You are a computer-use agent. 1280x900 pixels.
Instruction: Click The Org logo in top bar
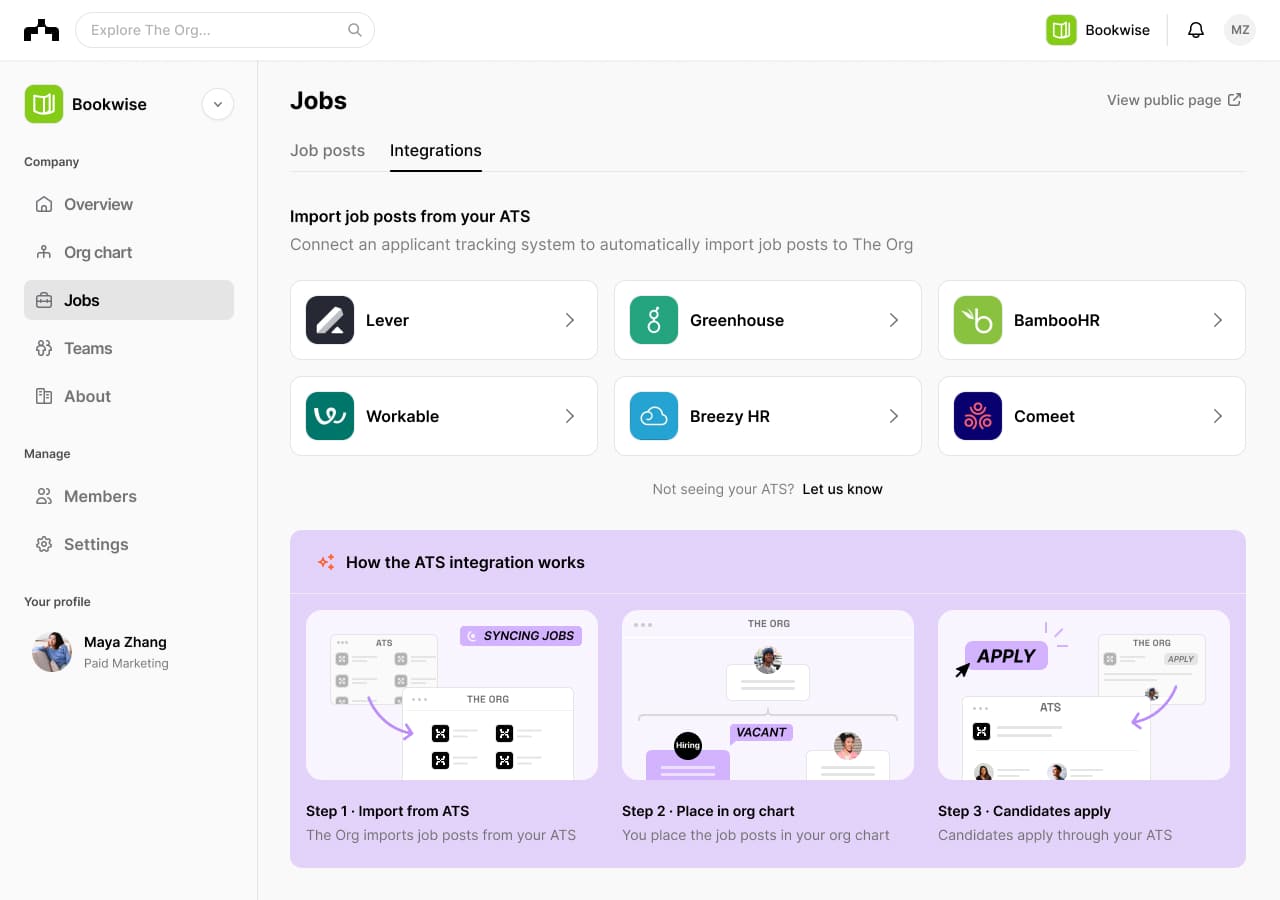pos(41,30)
